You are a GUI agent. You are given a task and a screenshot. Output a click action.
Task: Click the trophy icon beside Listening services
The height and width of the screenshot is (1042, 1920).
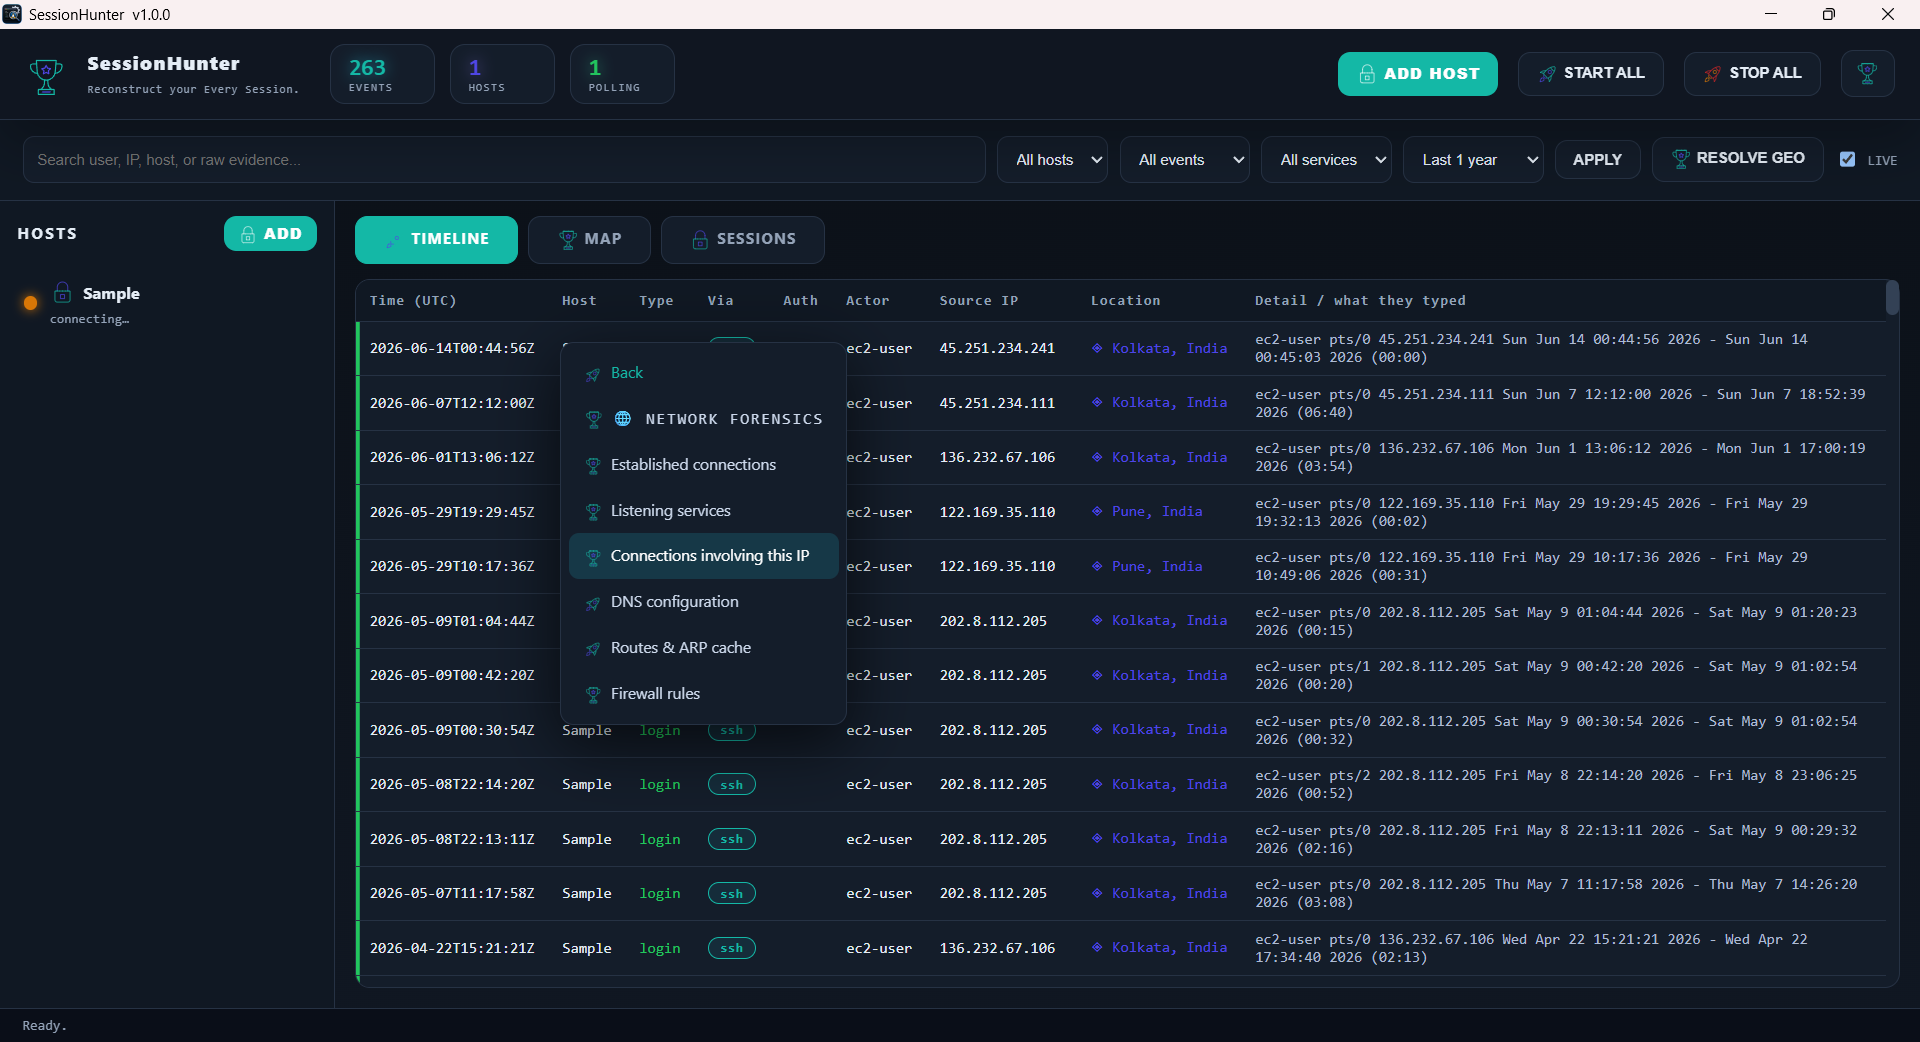593,512
